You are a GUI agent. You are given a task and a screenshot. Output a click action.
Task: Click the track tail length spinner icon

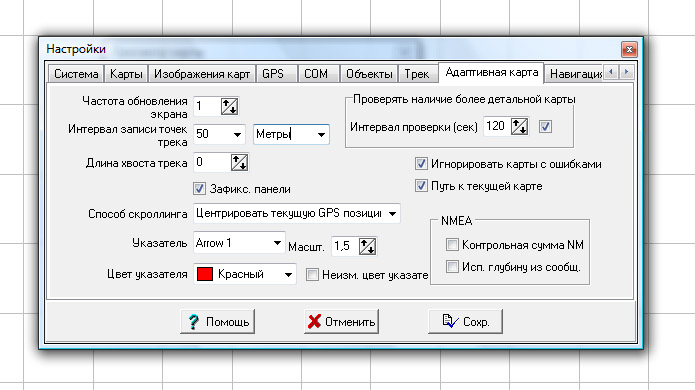[x=239, y=163]
